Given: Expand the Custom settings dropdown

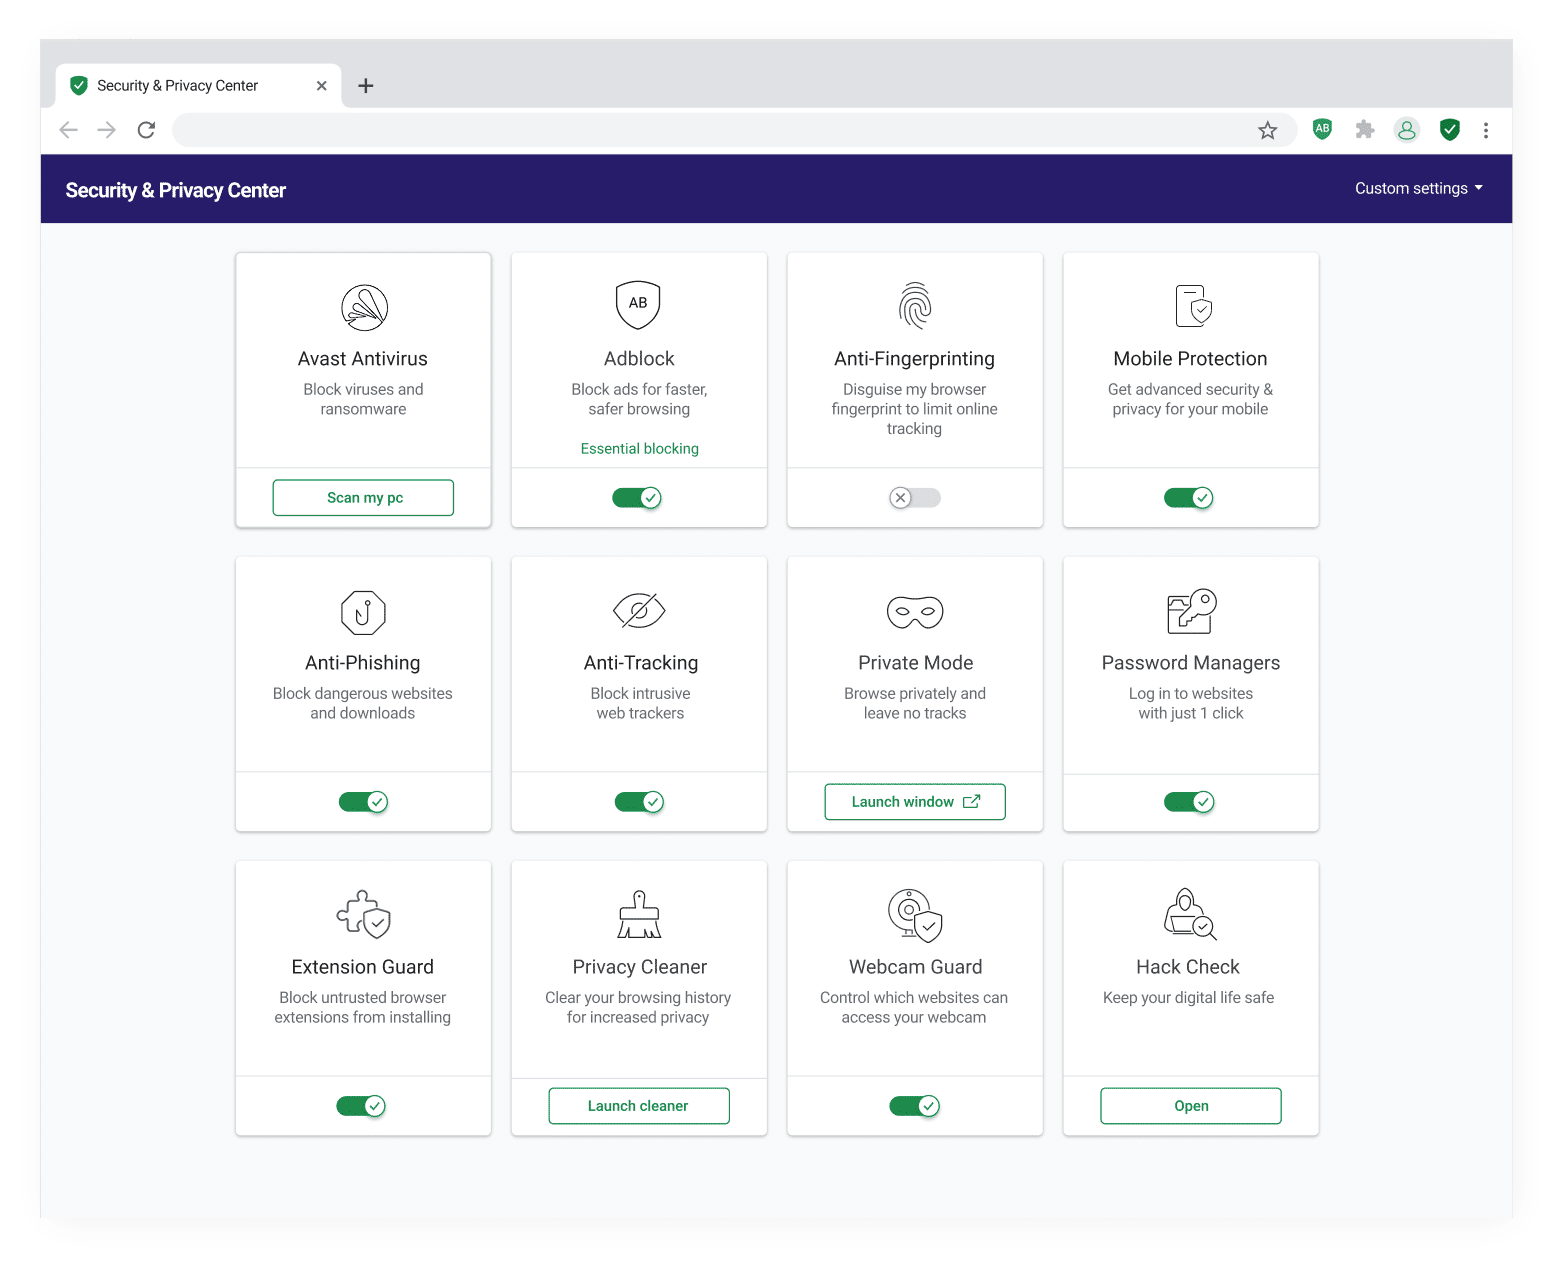Looking at the screenshot, I should tap(1418, 189).
